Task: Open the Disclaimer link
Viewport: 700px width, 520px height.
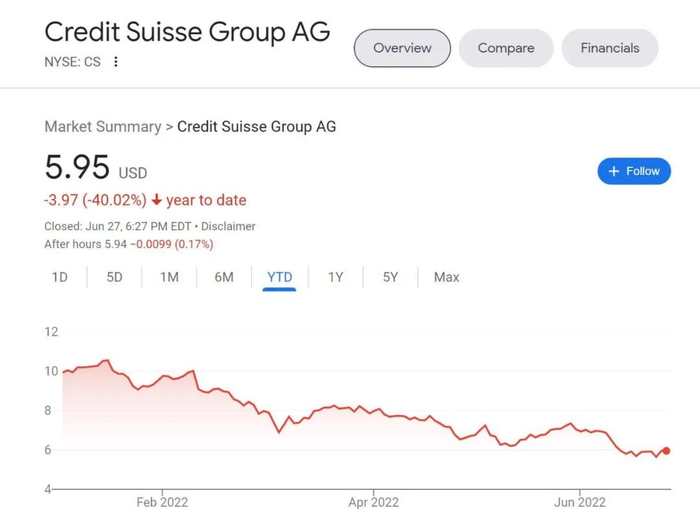Action: point(229,226)
